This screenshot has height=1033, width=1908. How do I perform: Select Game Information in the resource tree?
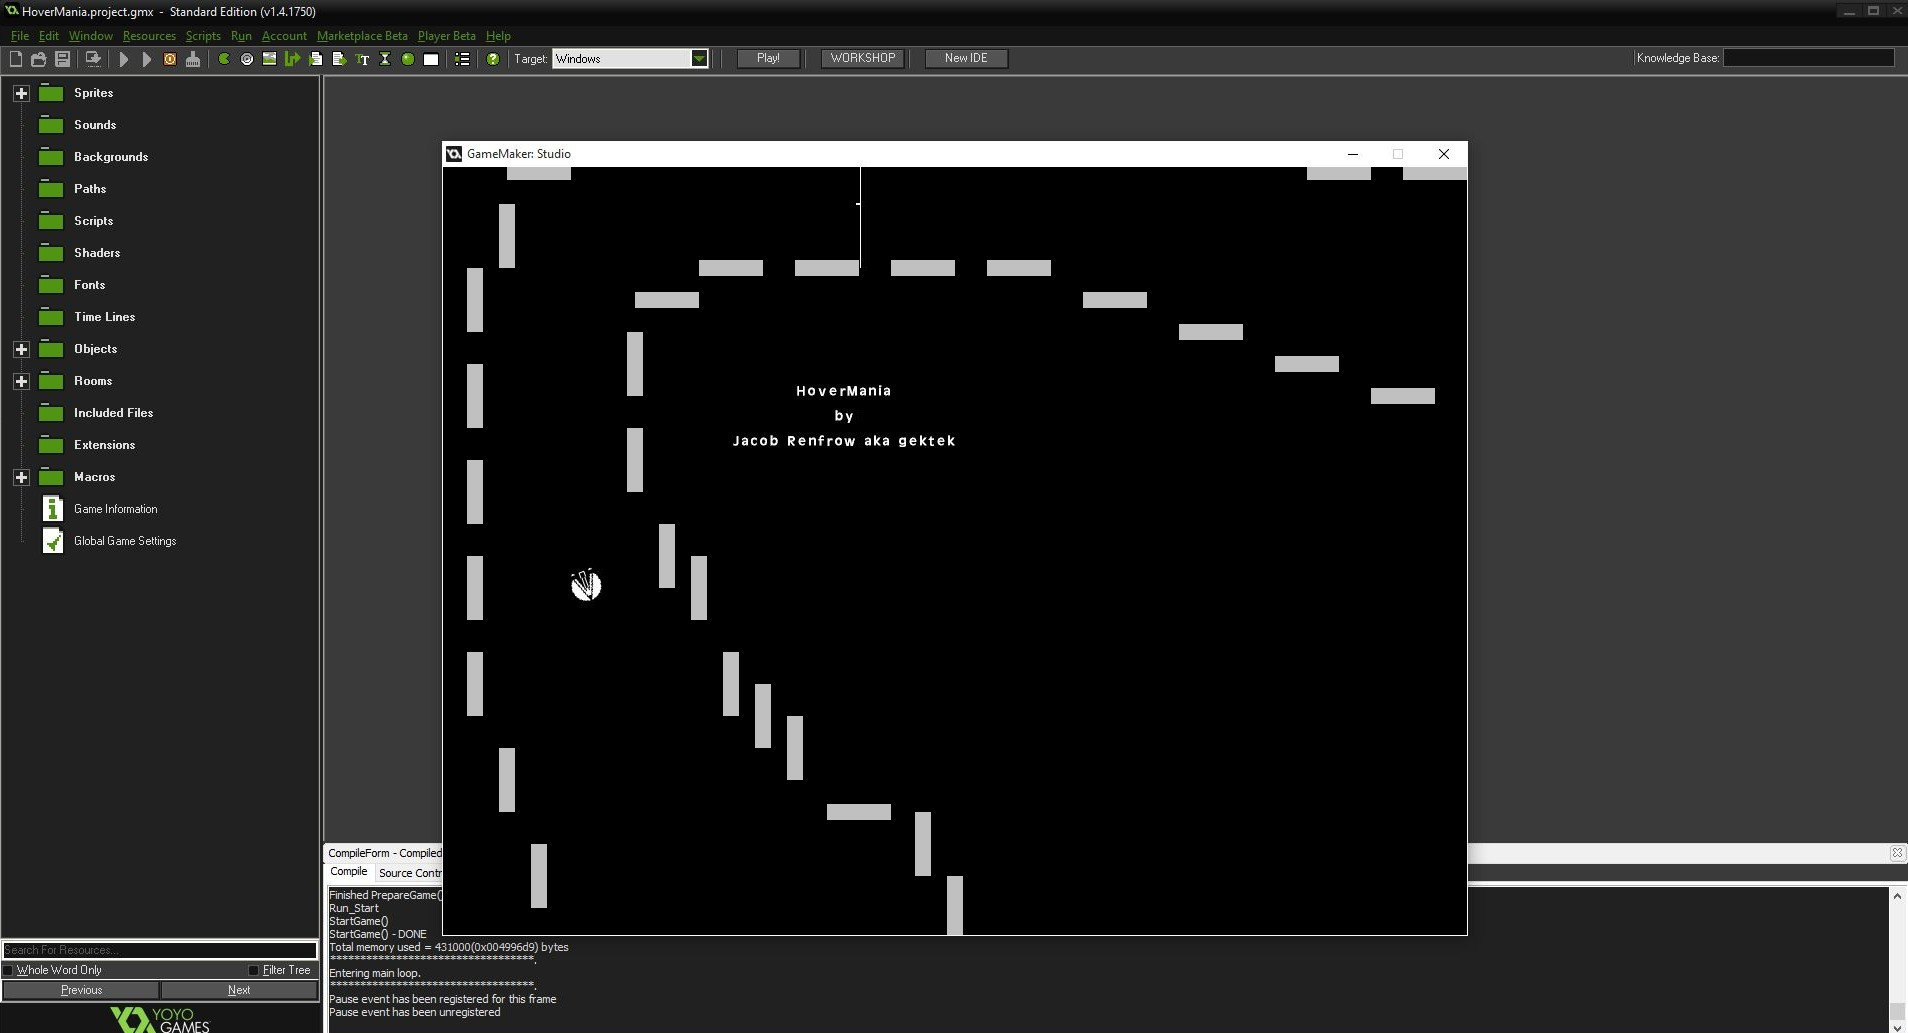115,509
